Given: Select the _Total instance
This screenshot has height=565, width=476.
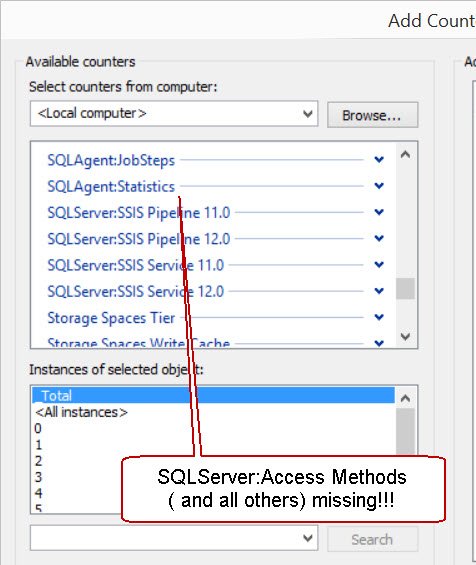Looking at the screenshot, I should [x=213, y=396].
